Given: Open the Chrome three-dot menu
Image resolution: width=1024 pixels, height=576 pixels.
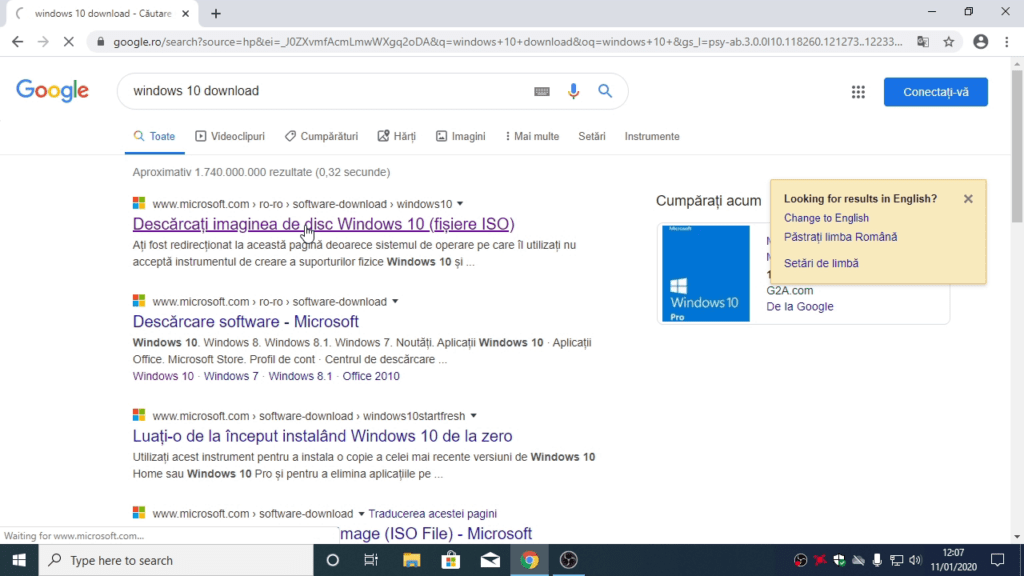Looking at the screenshot, I should [1006, 42].
